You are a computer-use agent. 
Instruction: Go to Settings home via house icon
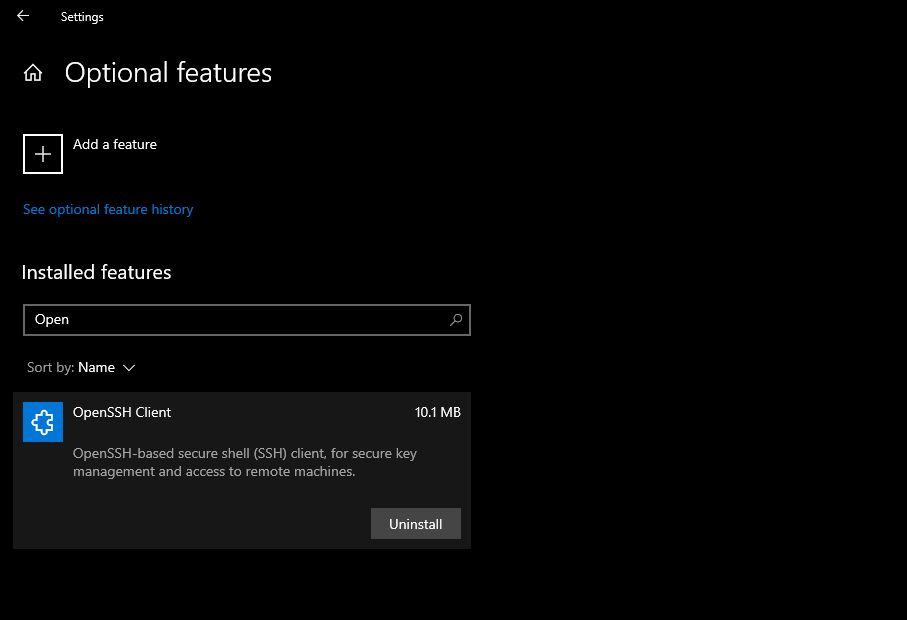[x=33, y=73]
